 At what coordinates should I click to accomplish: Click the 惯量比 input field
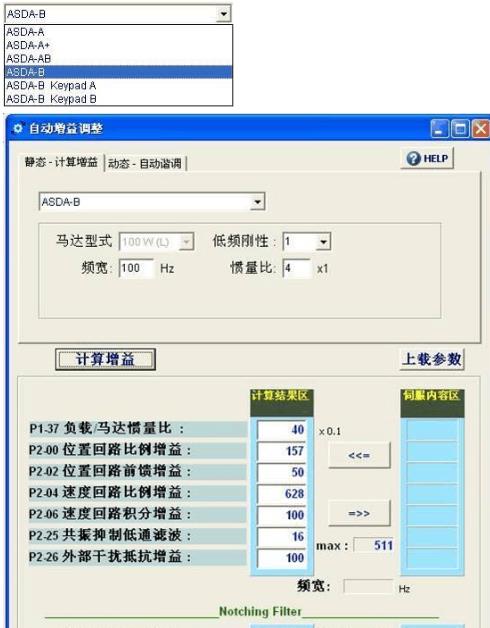[296, 268]
